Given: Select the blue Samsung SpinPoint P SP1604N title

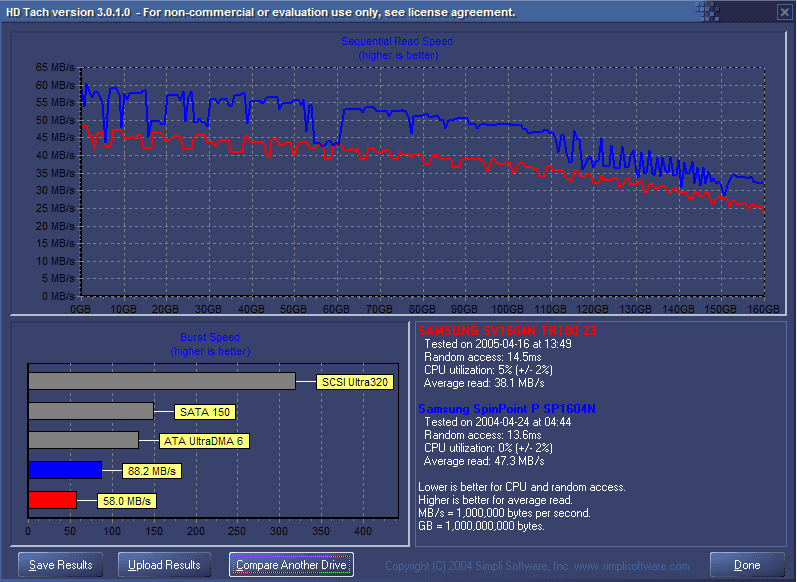Looking at the screenshot, I should (x=507, y=409).
